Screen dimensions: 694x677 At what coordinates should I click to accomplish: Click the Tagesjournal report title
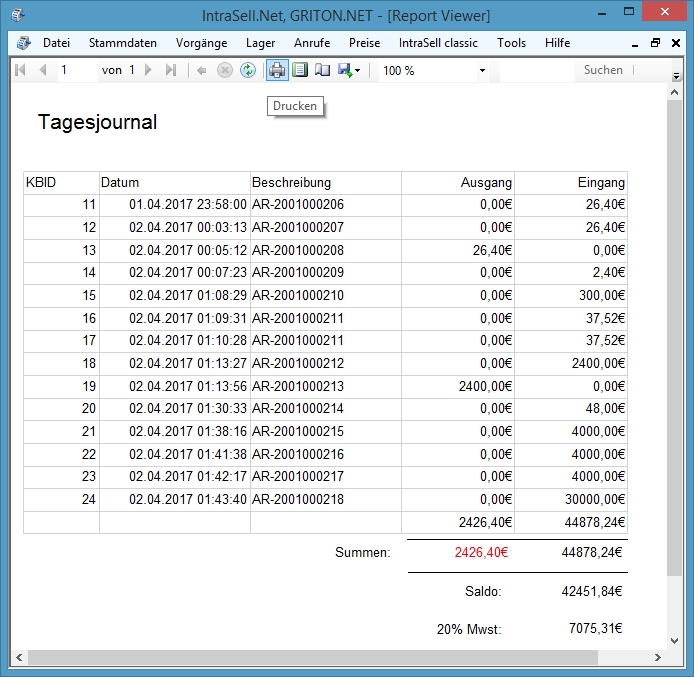point(97,122)
